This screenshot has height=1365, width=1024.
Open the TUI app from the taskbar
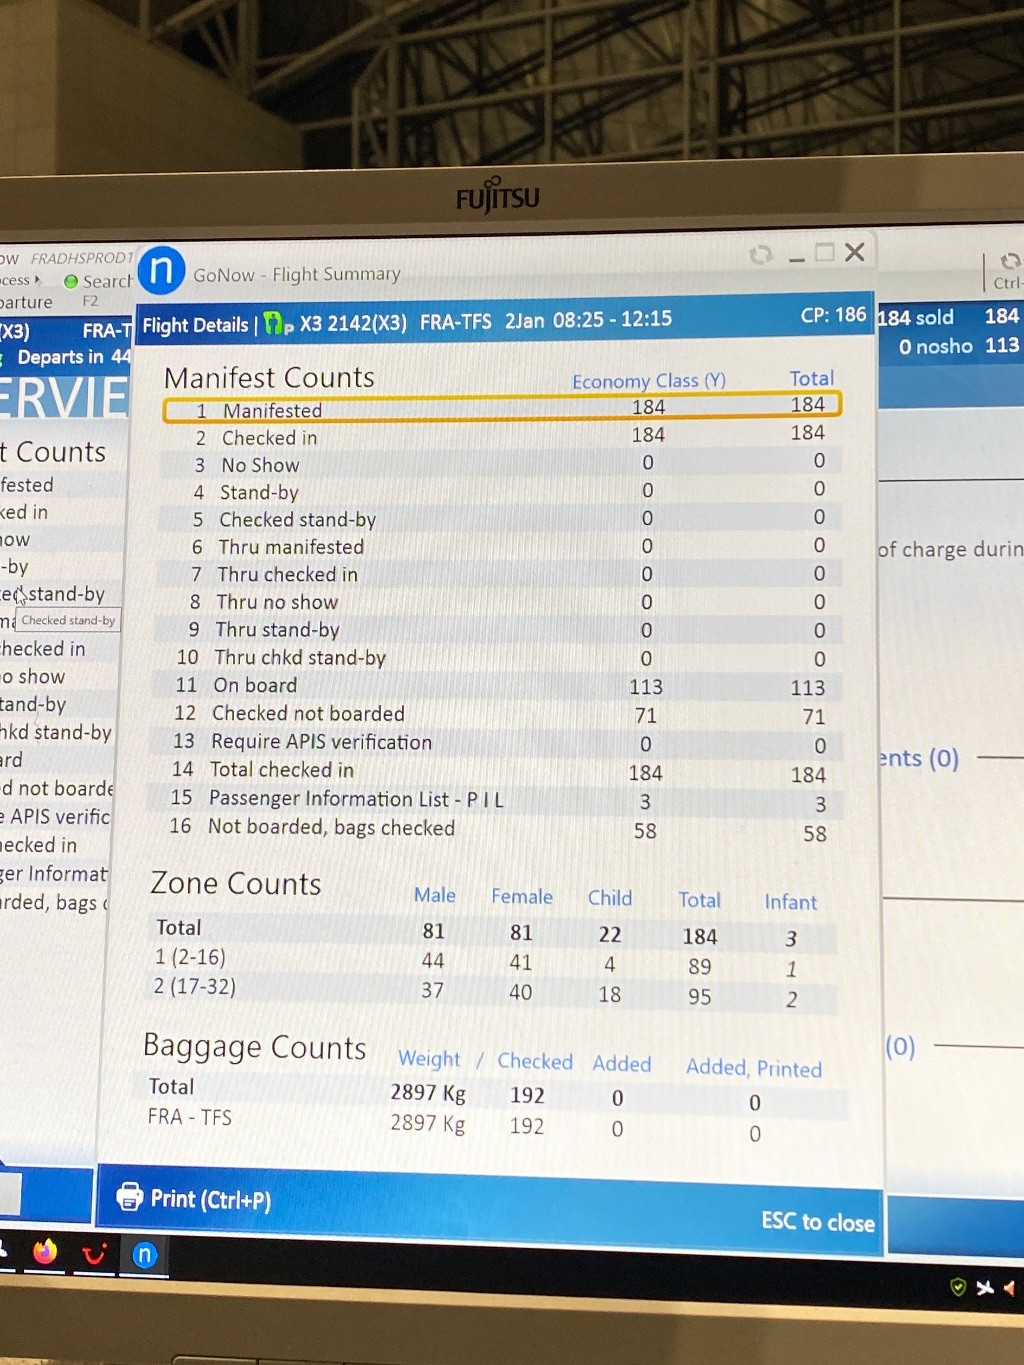click(x=94, y=1253)
